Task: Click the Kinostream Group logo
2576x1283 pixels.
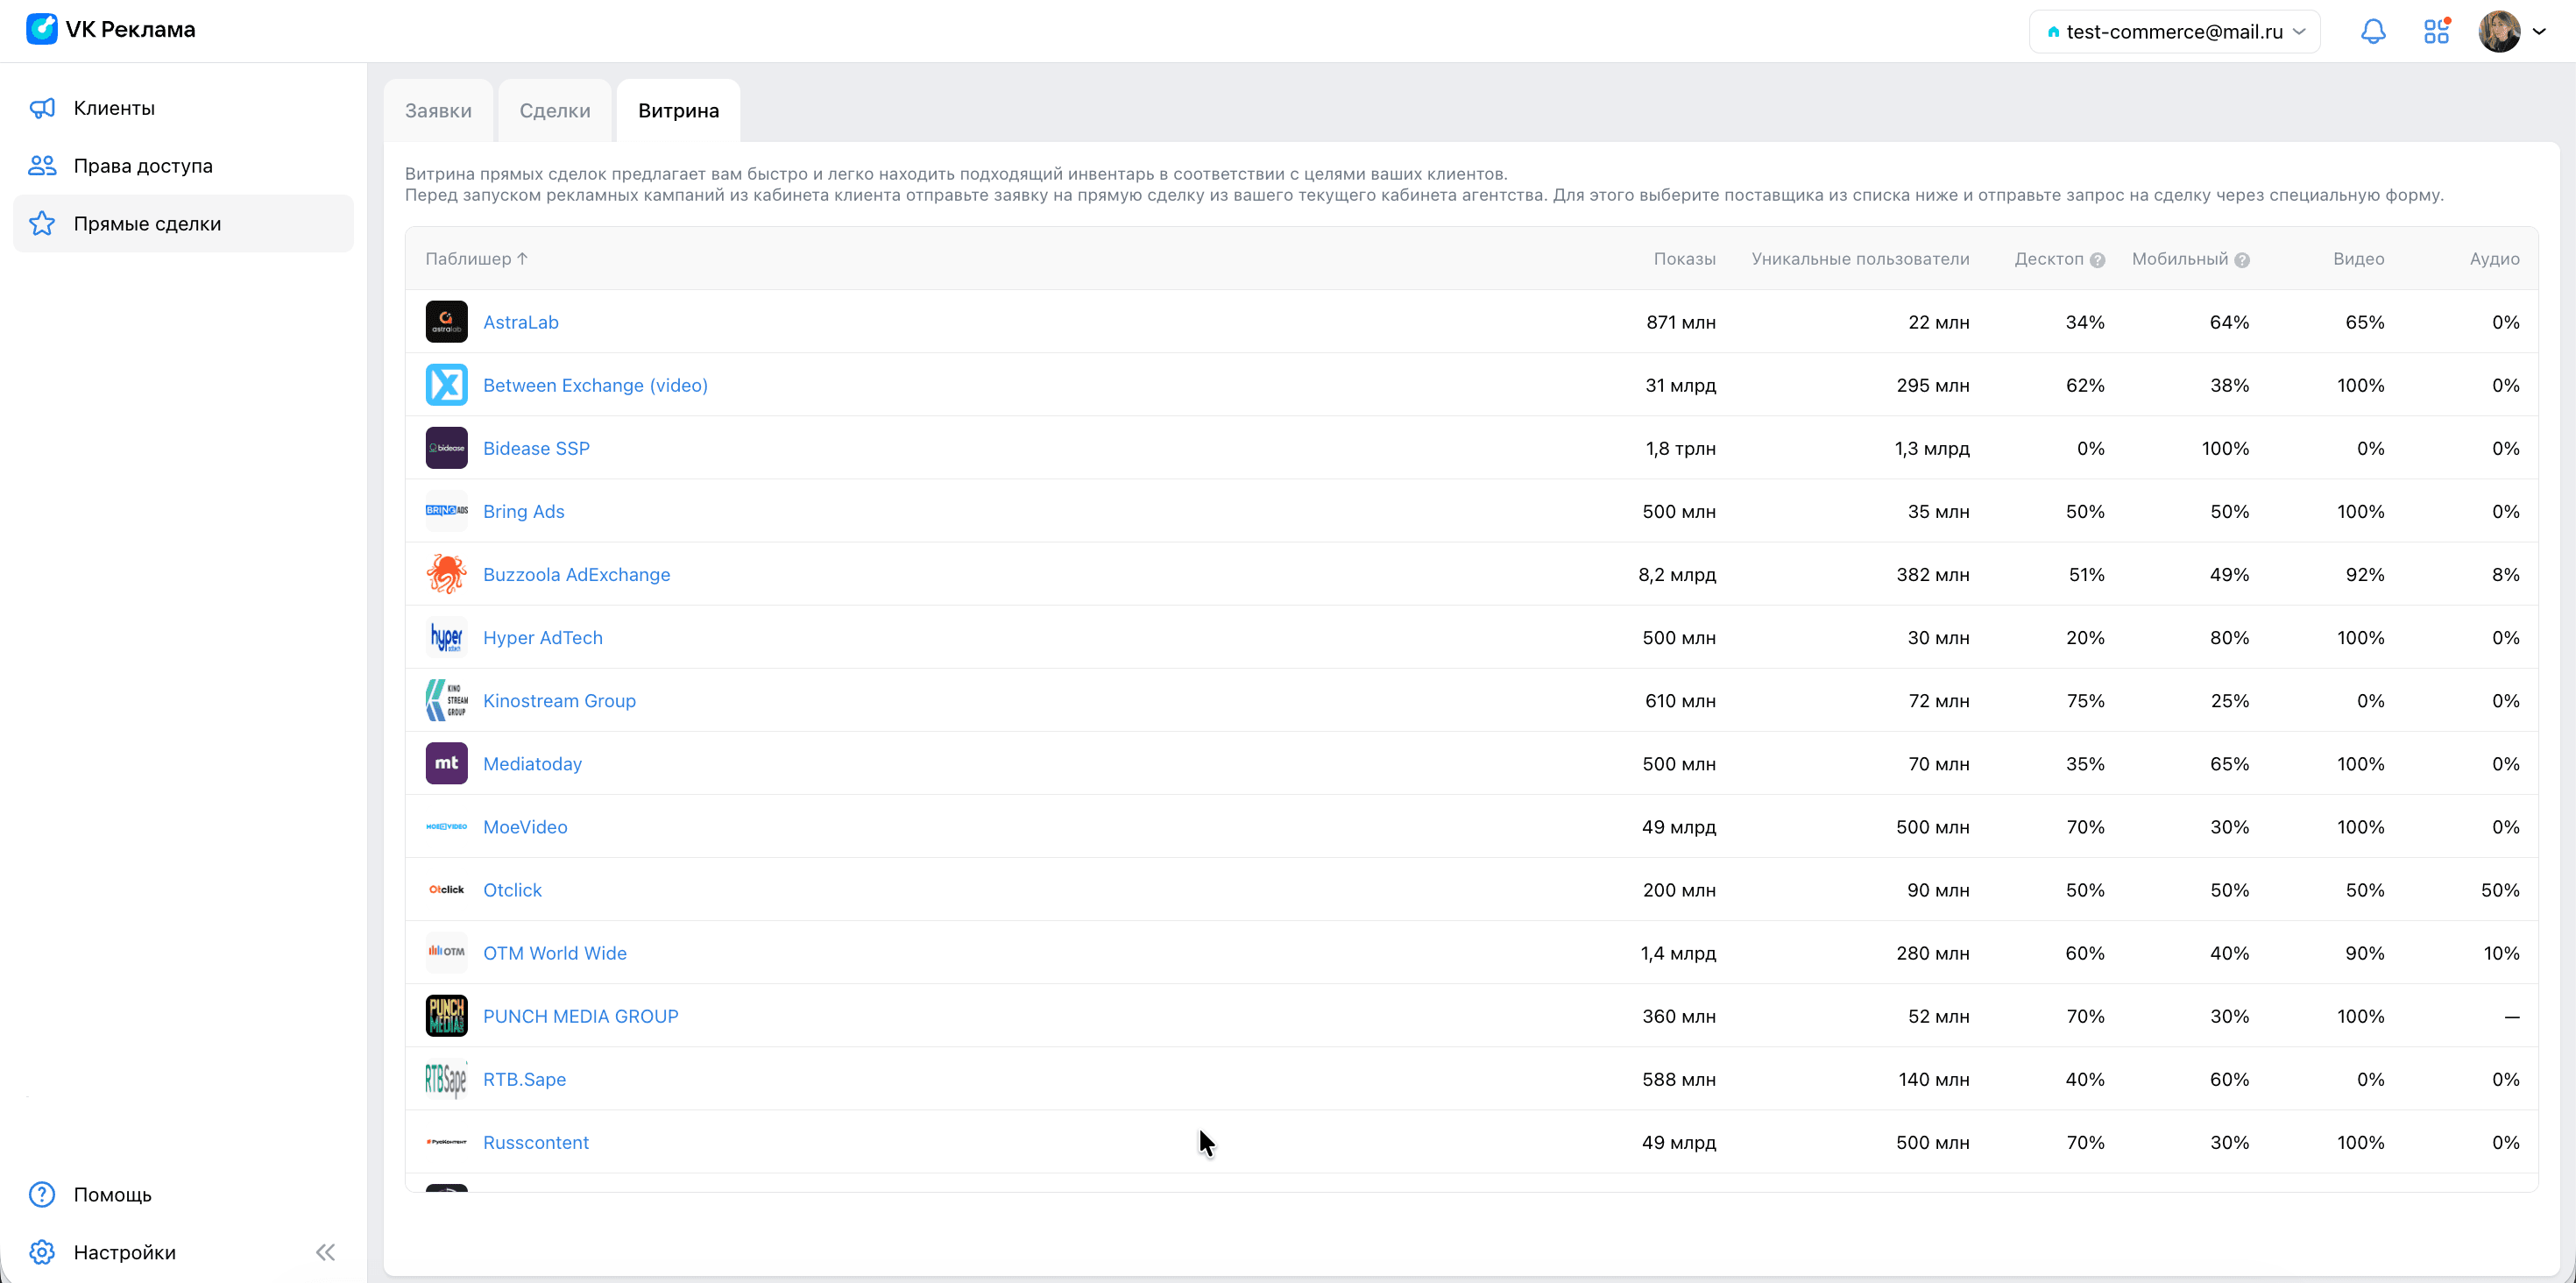Action: point(446,700)
